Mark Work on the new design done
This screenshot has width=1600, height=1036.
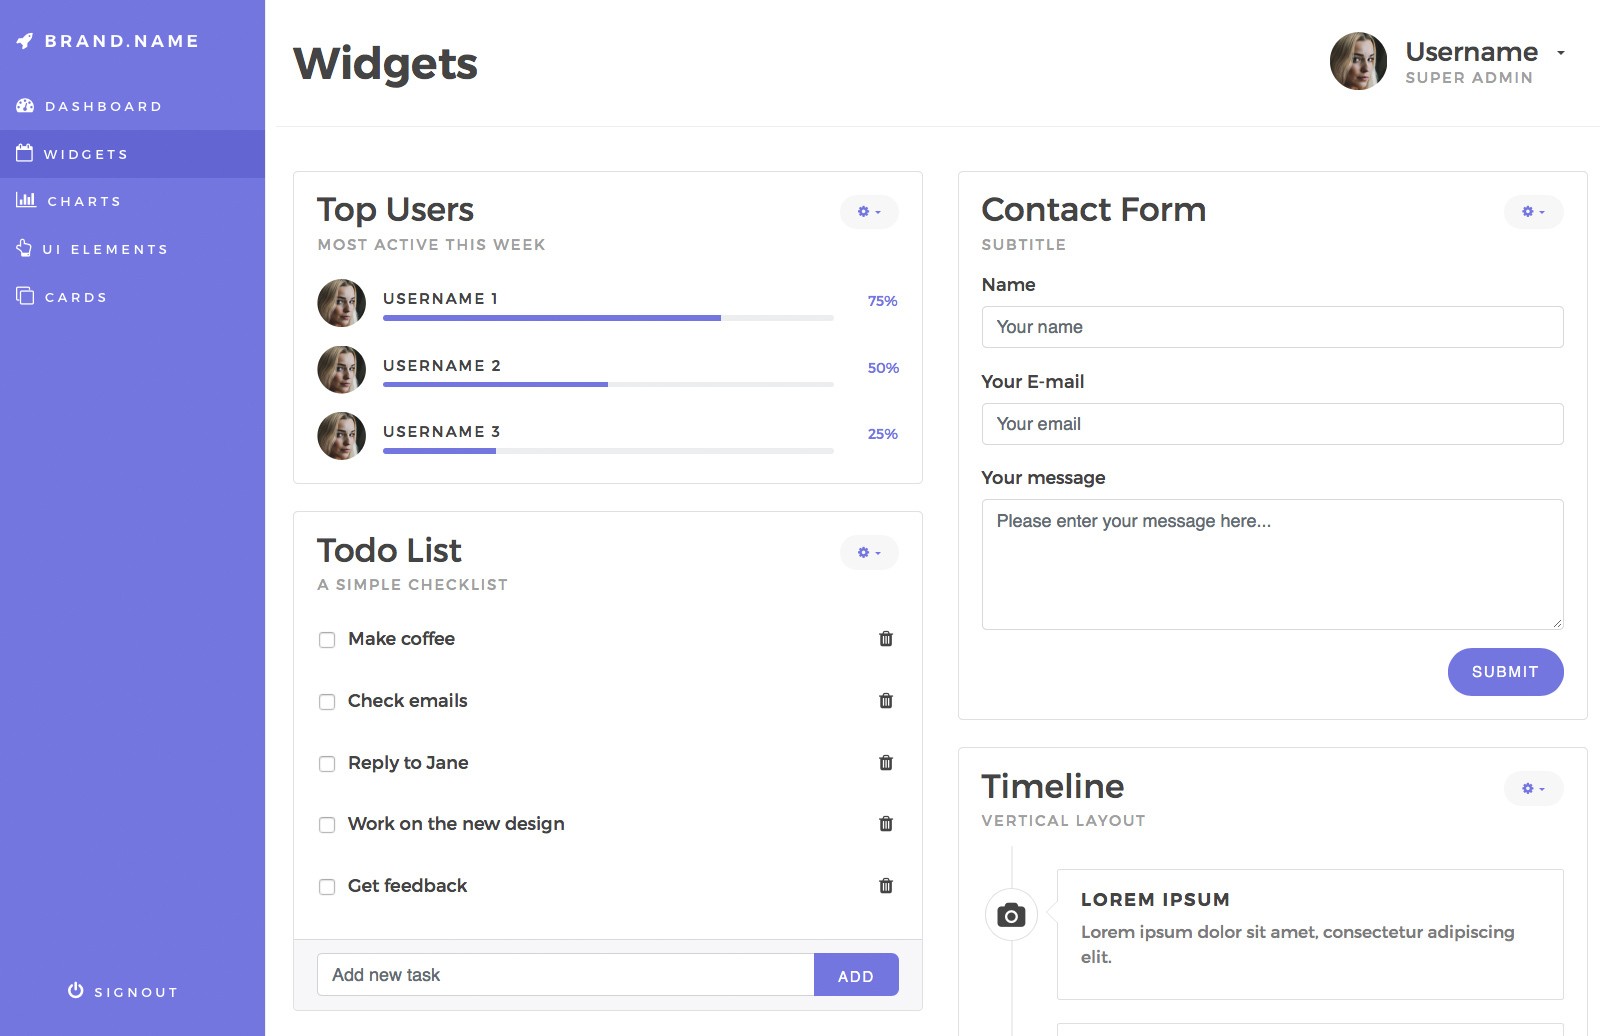point(327,825)
